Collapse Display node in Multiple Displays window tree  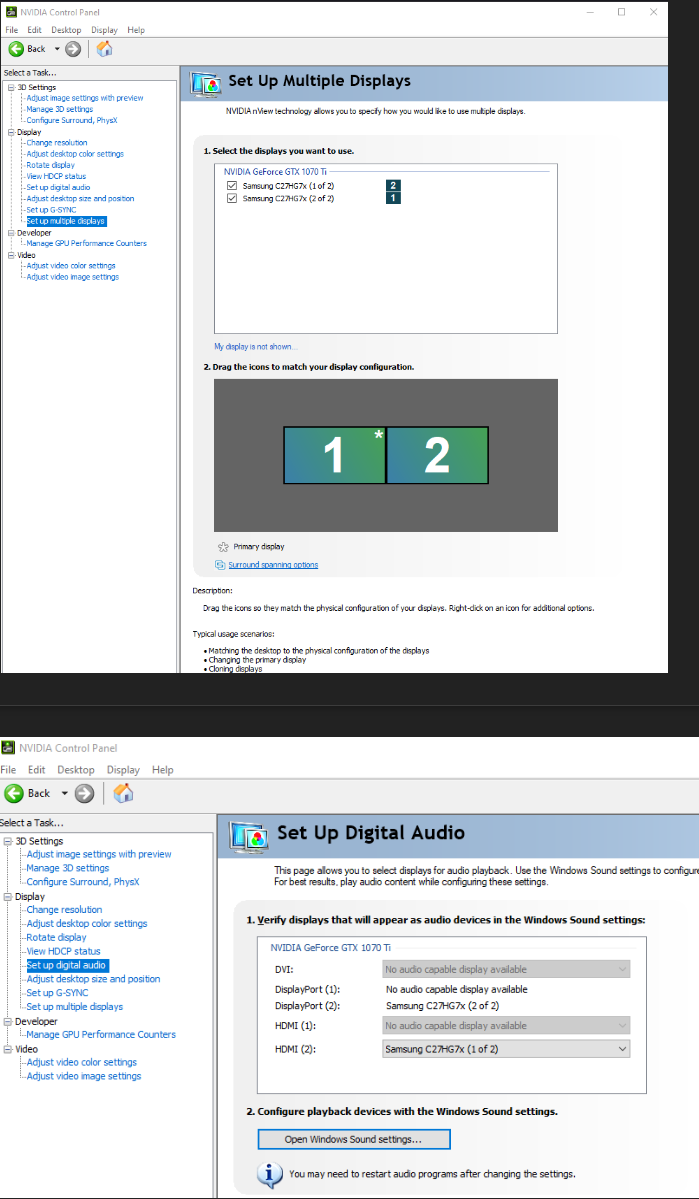tap(11, 132)
